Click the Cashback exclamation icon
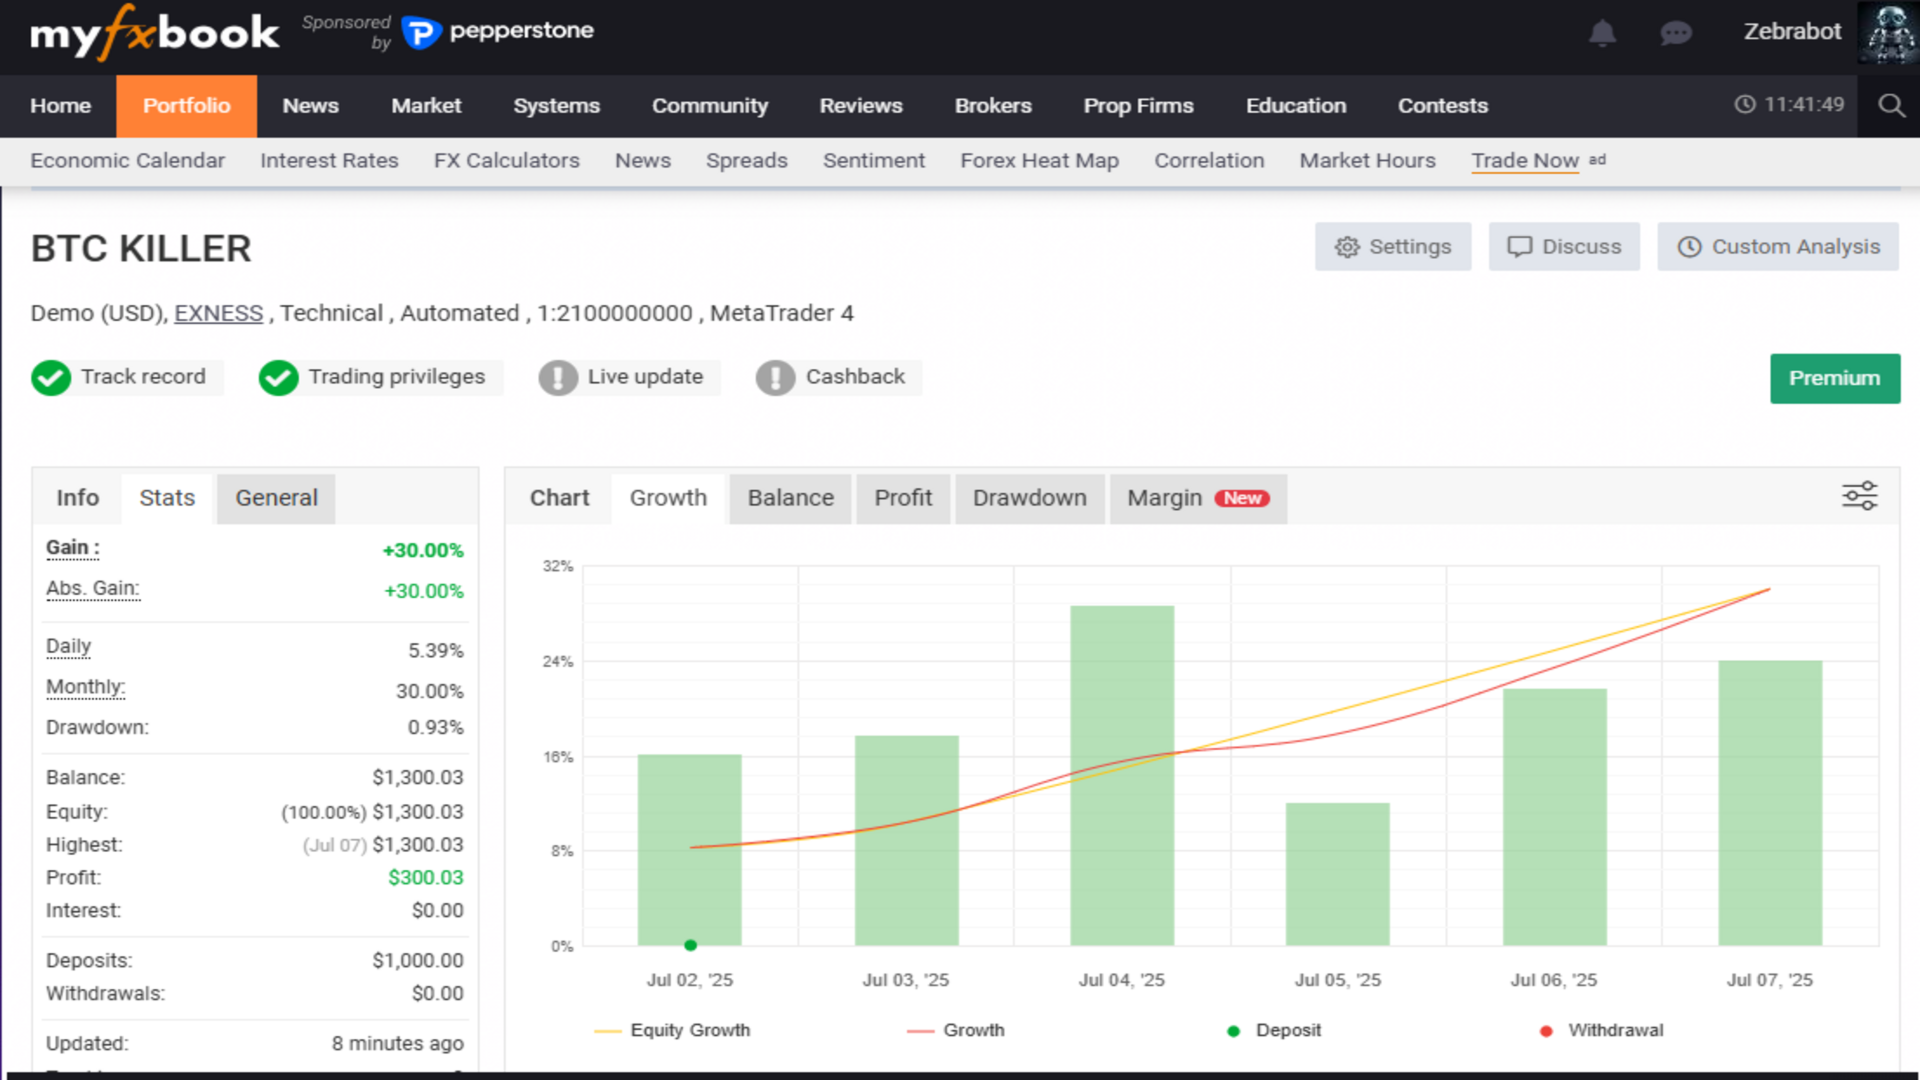Image resolution: width=1920 pixels, height=1080 pixels. point(775,378)
